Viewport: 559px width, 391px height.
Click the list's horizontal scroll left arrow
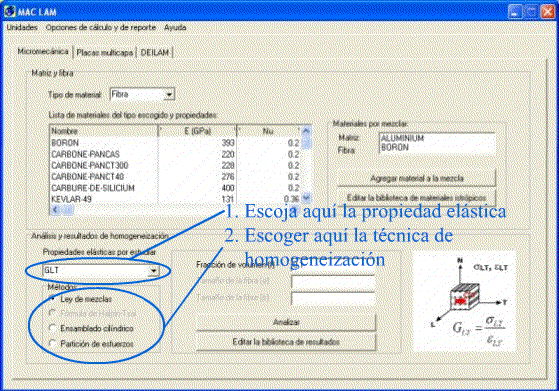(x=55, y=209)
